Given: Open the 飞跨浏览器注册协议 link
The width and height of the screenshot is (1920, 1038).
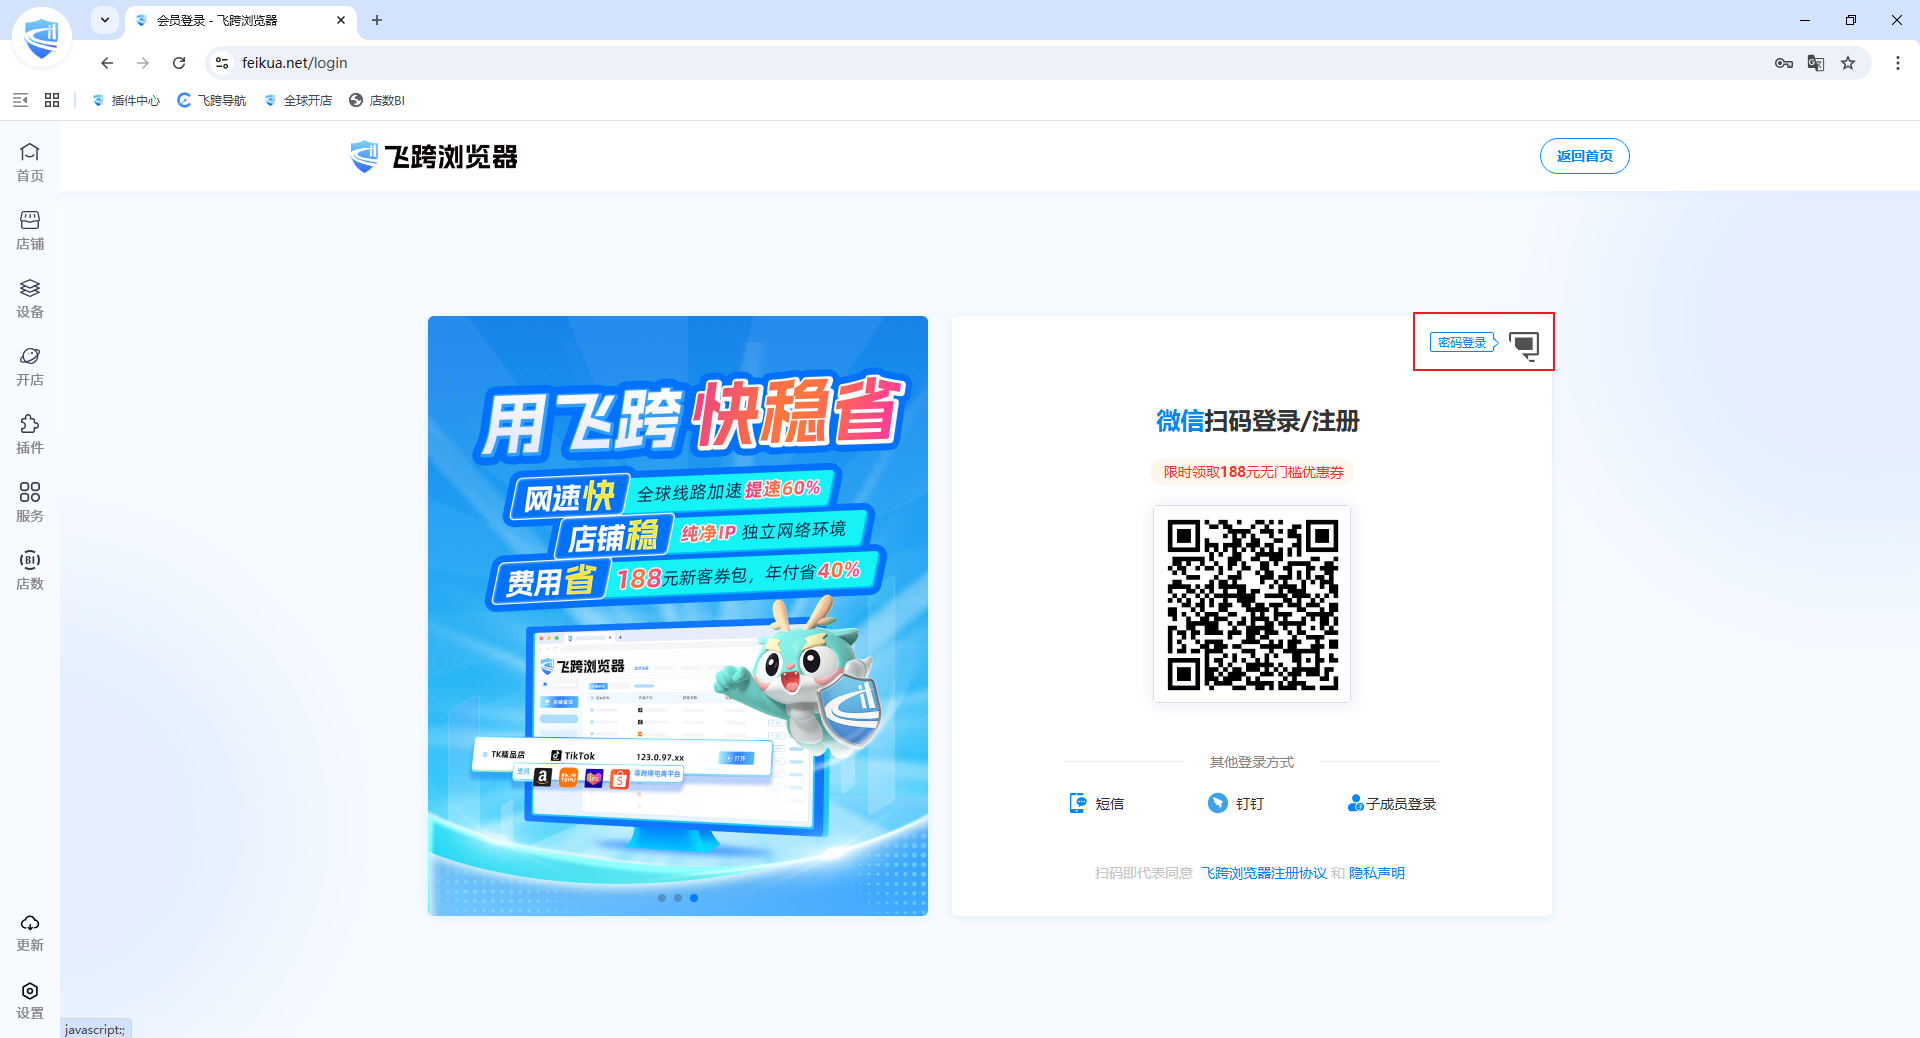Looking at the screenshot, I should coord(1264,873).
